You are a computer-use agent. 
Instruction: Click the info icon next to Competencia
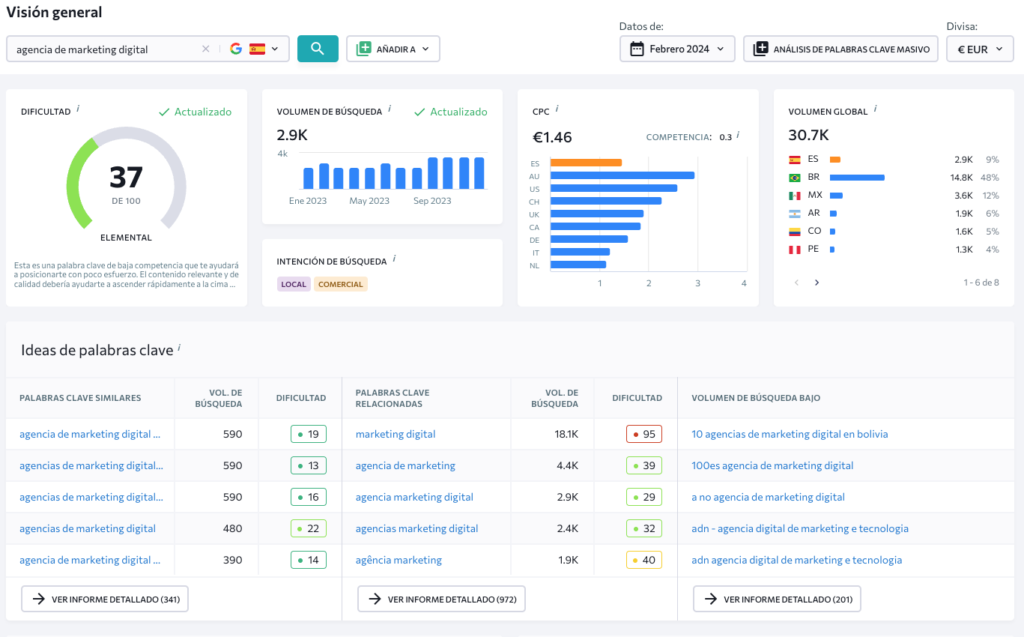pos(738,135)
